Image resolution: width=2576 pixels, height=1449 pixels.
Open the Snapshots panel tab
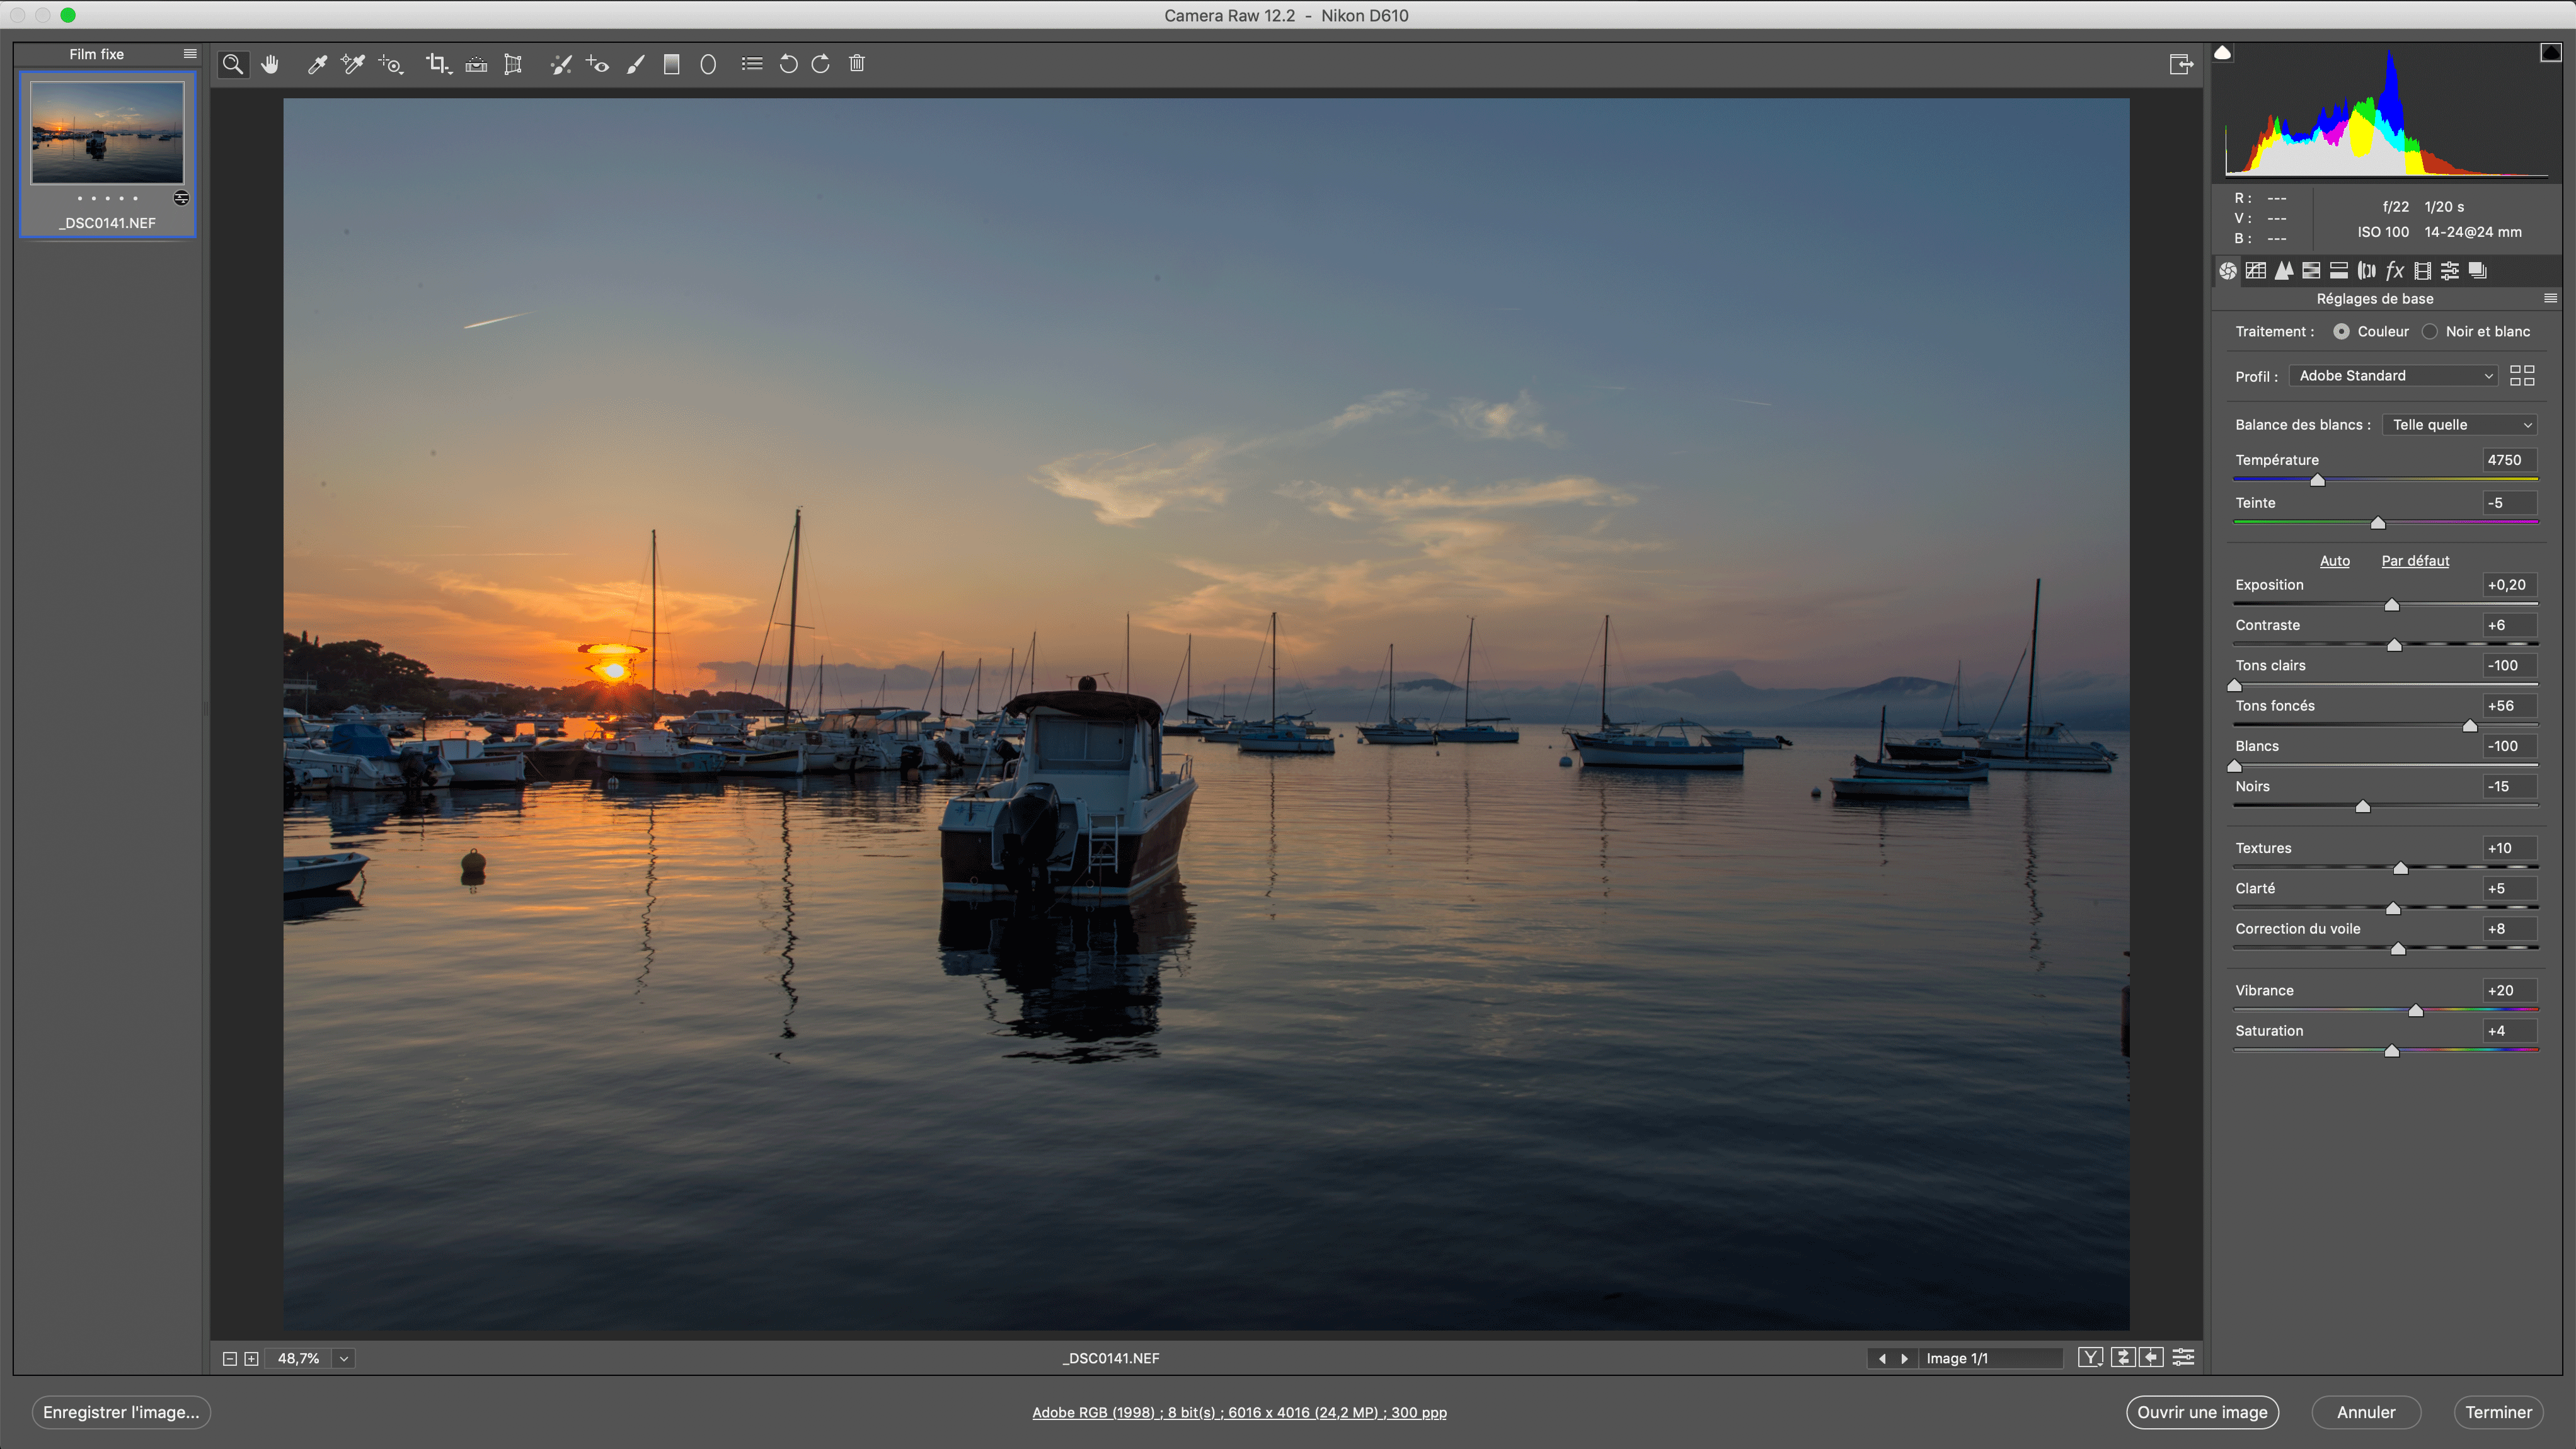pyautogui.click(x=2478, y=270)
